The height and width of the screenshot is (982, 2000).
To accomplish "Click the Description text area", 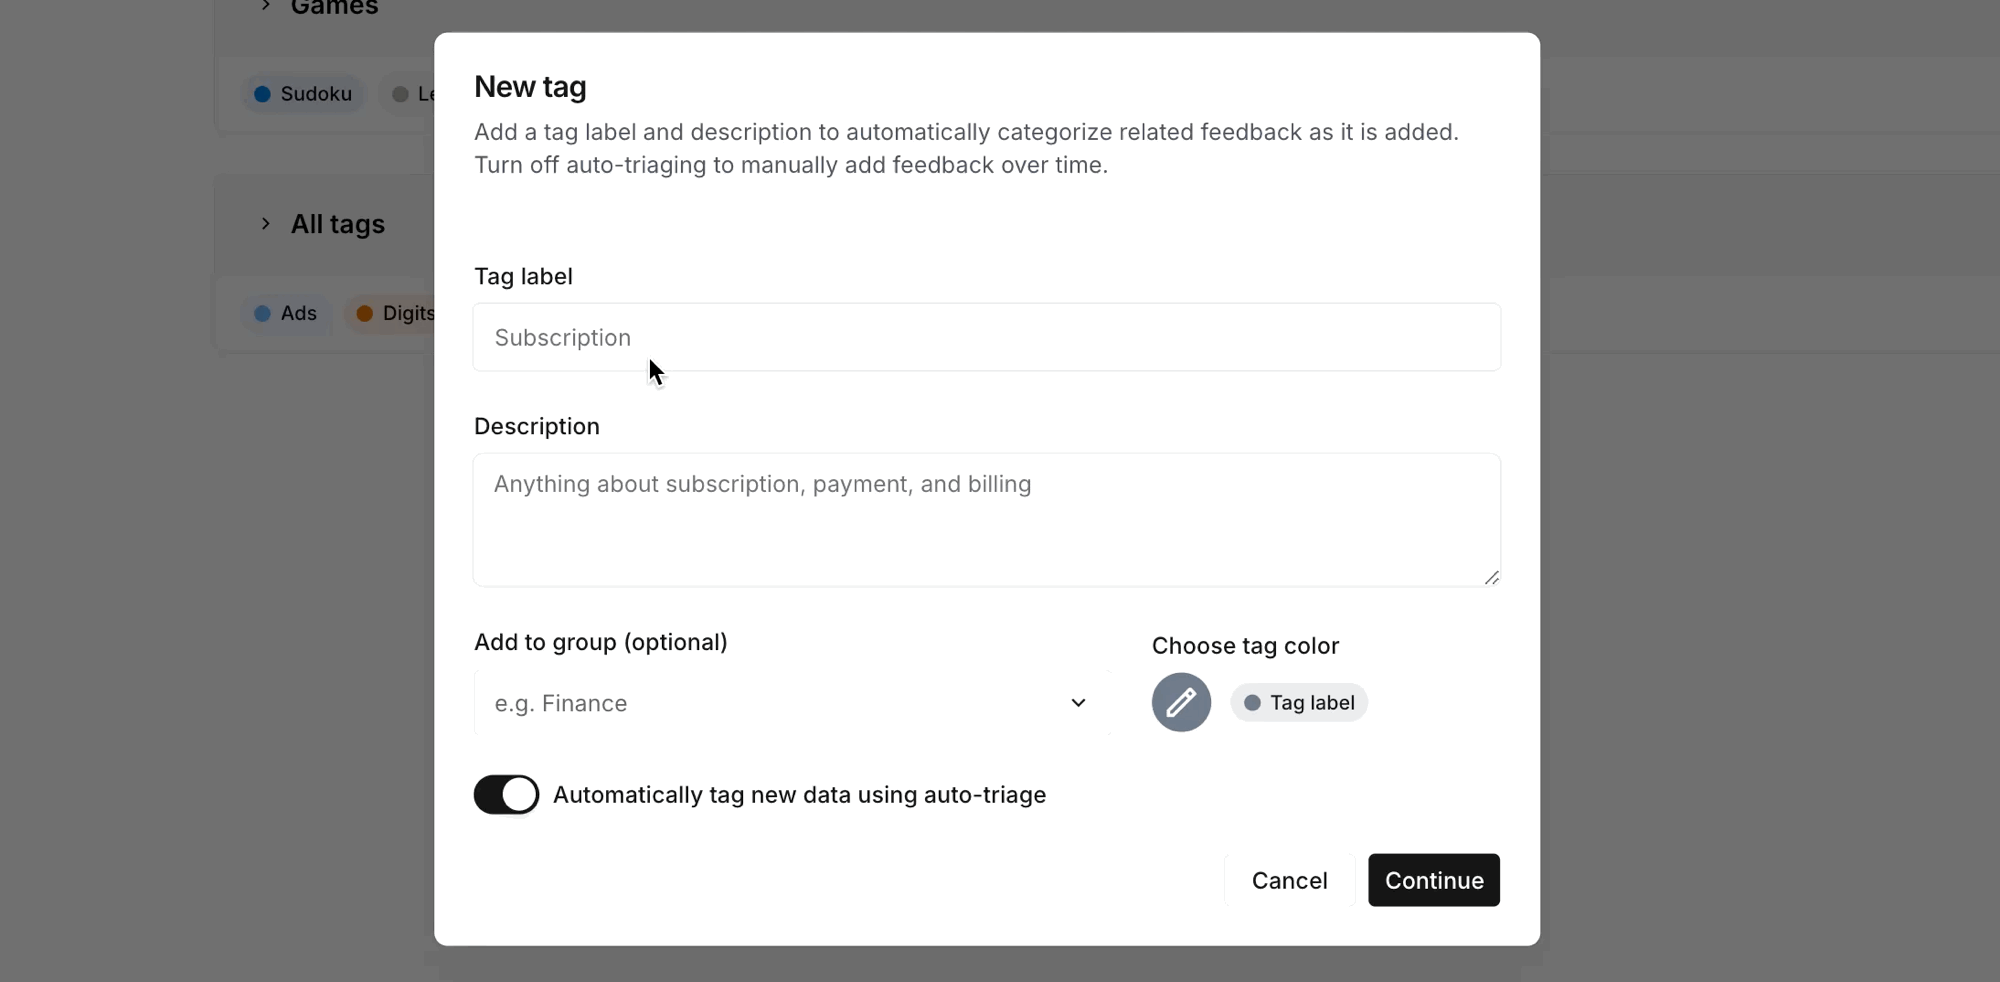I will click(x=987, y=520).
